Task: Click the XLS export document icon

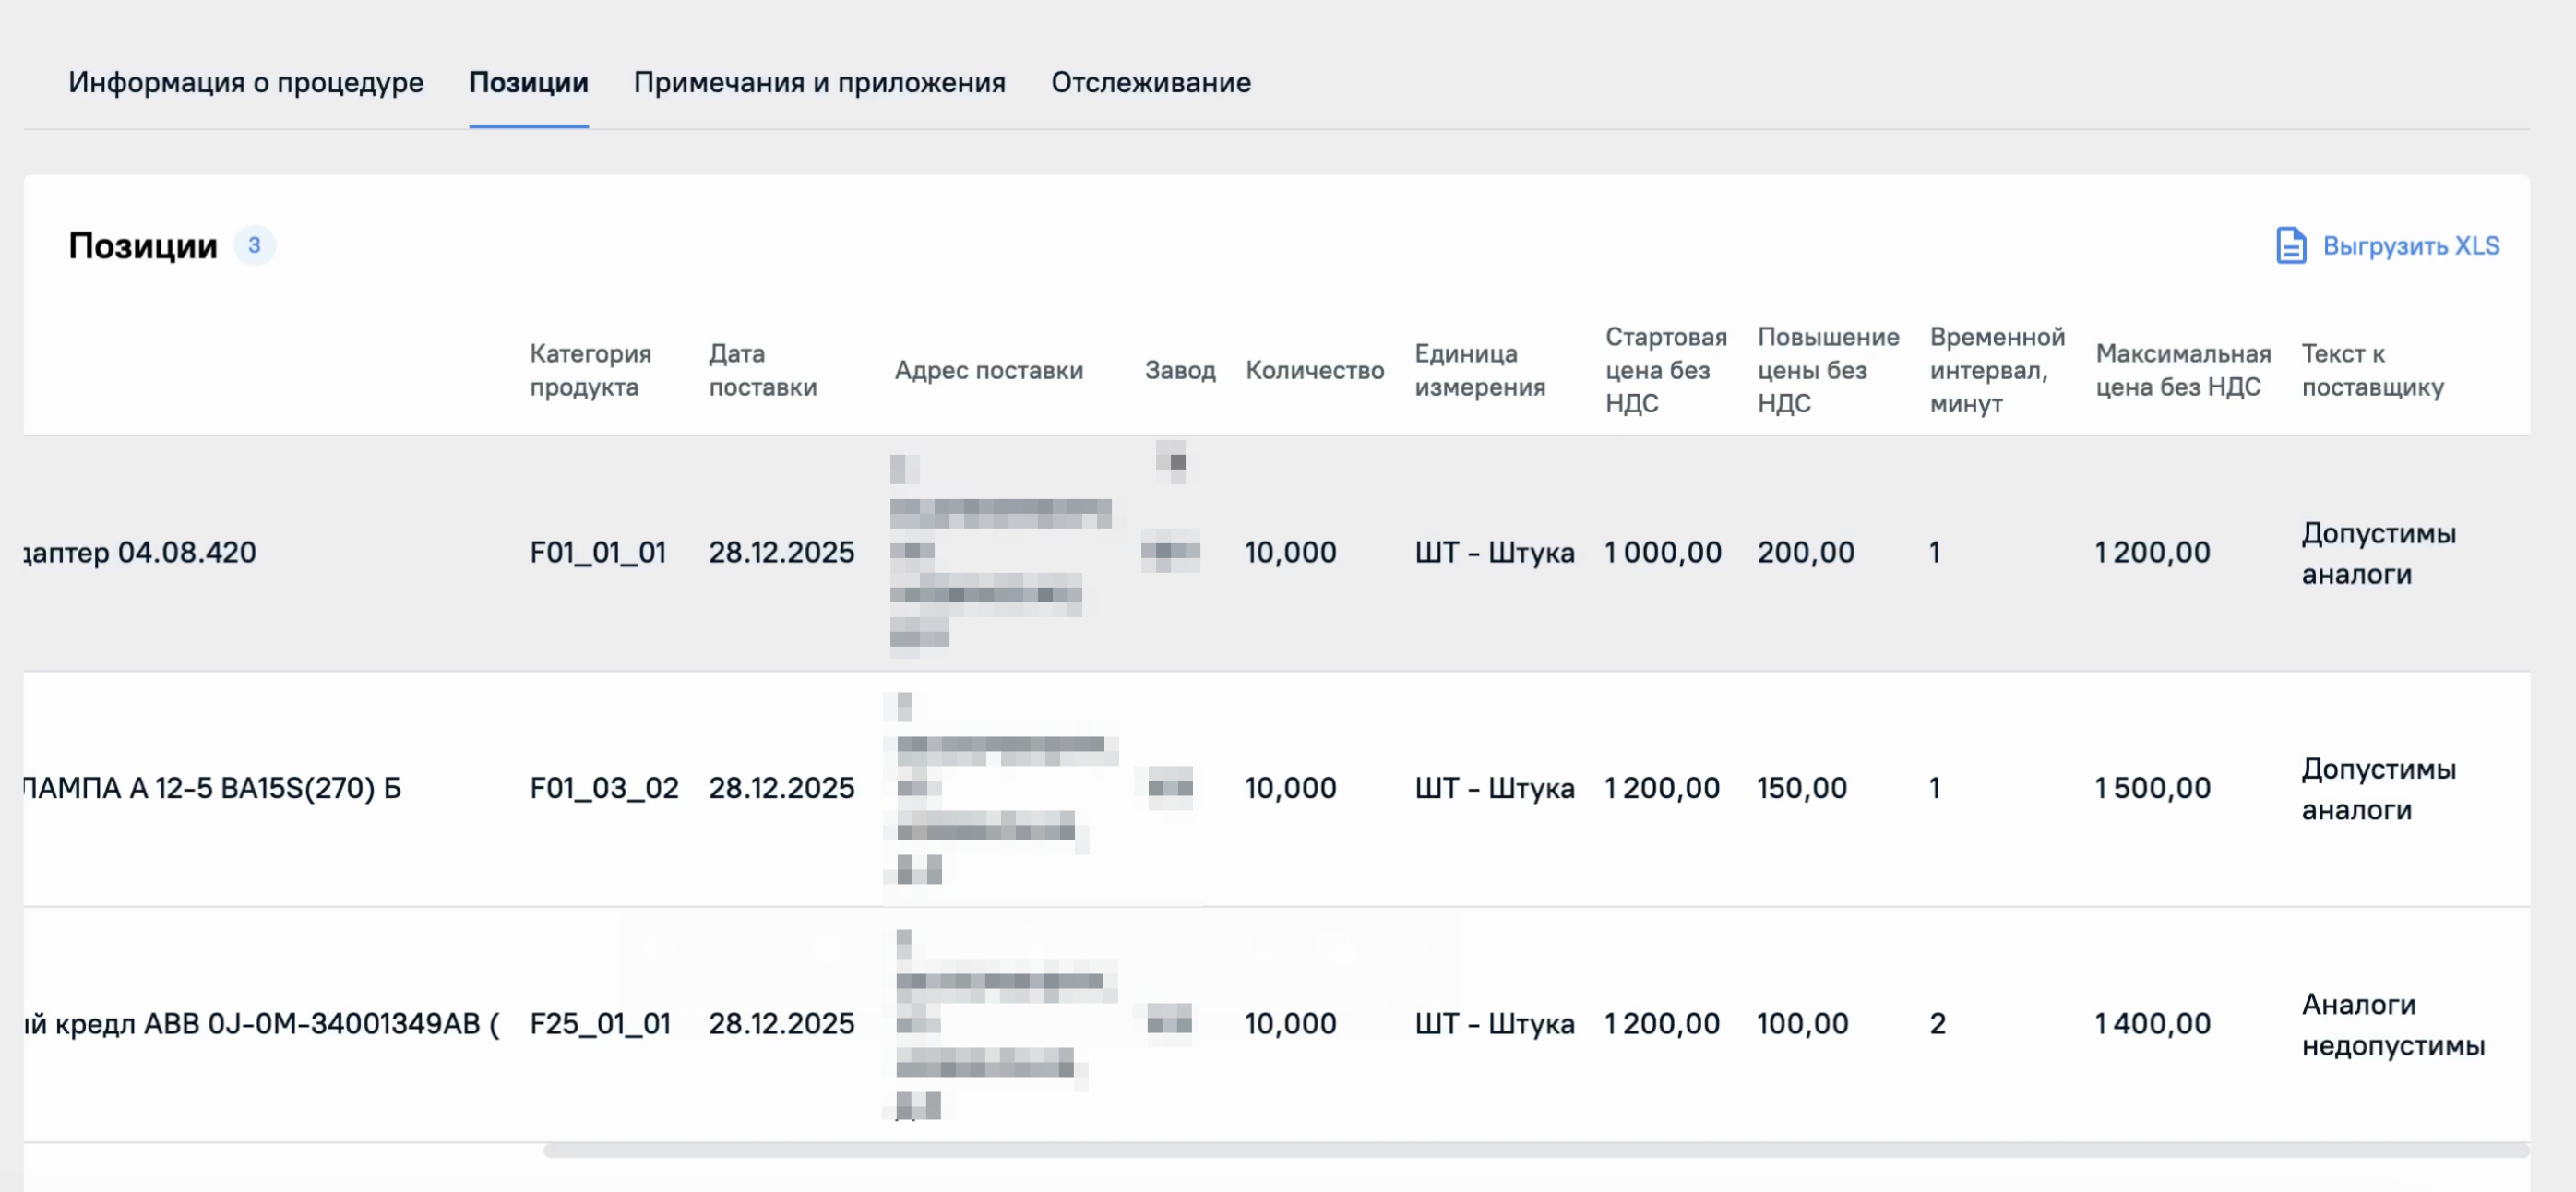Action: pyautogui.click(x=2290, y=245)
